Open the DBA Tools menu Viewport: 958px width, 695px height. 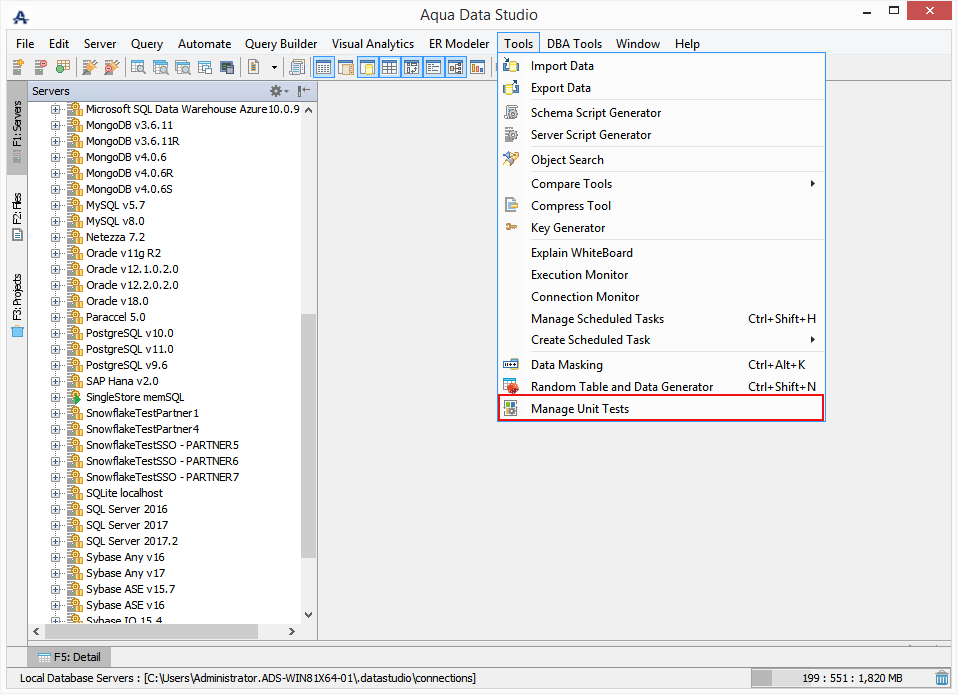[x=574, y=44]
